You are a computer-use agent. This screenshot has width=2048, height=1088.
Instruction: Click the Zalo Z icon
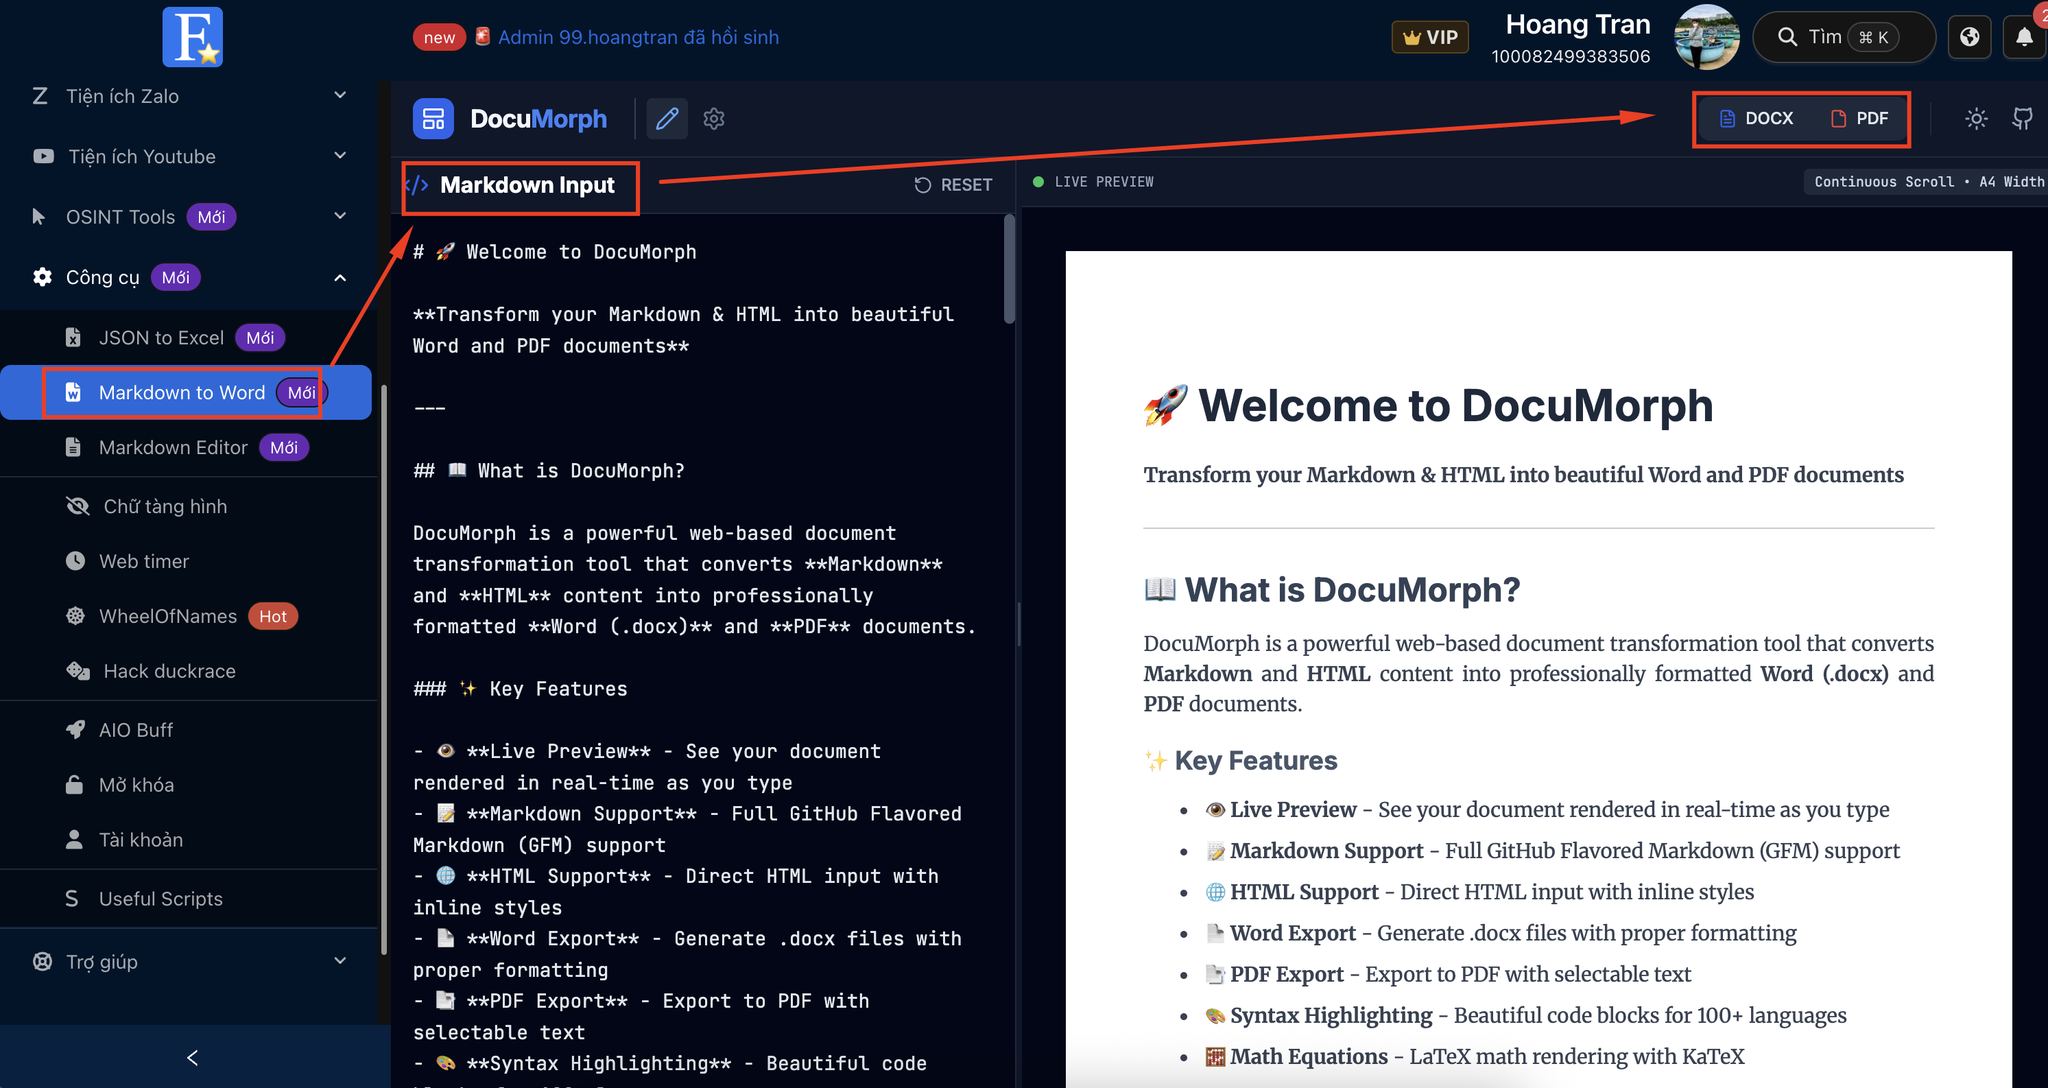40,96
